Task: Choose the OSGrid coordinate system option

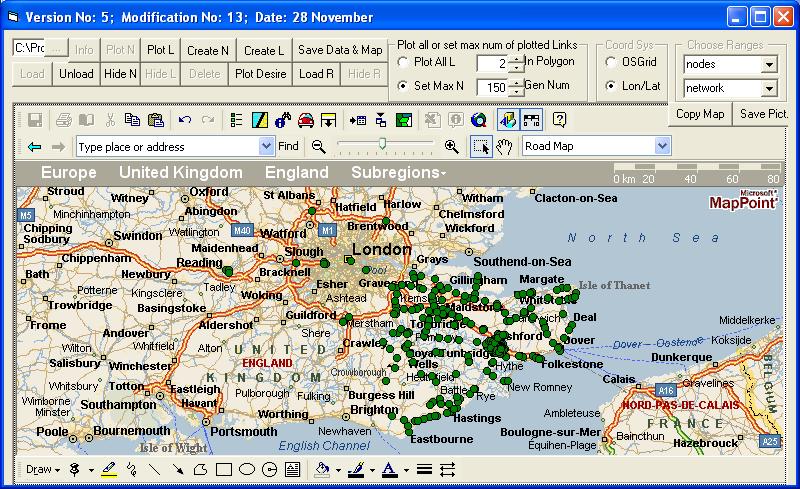Action: click(610, 62)
